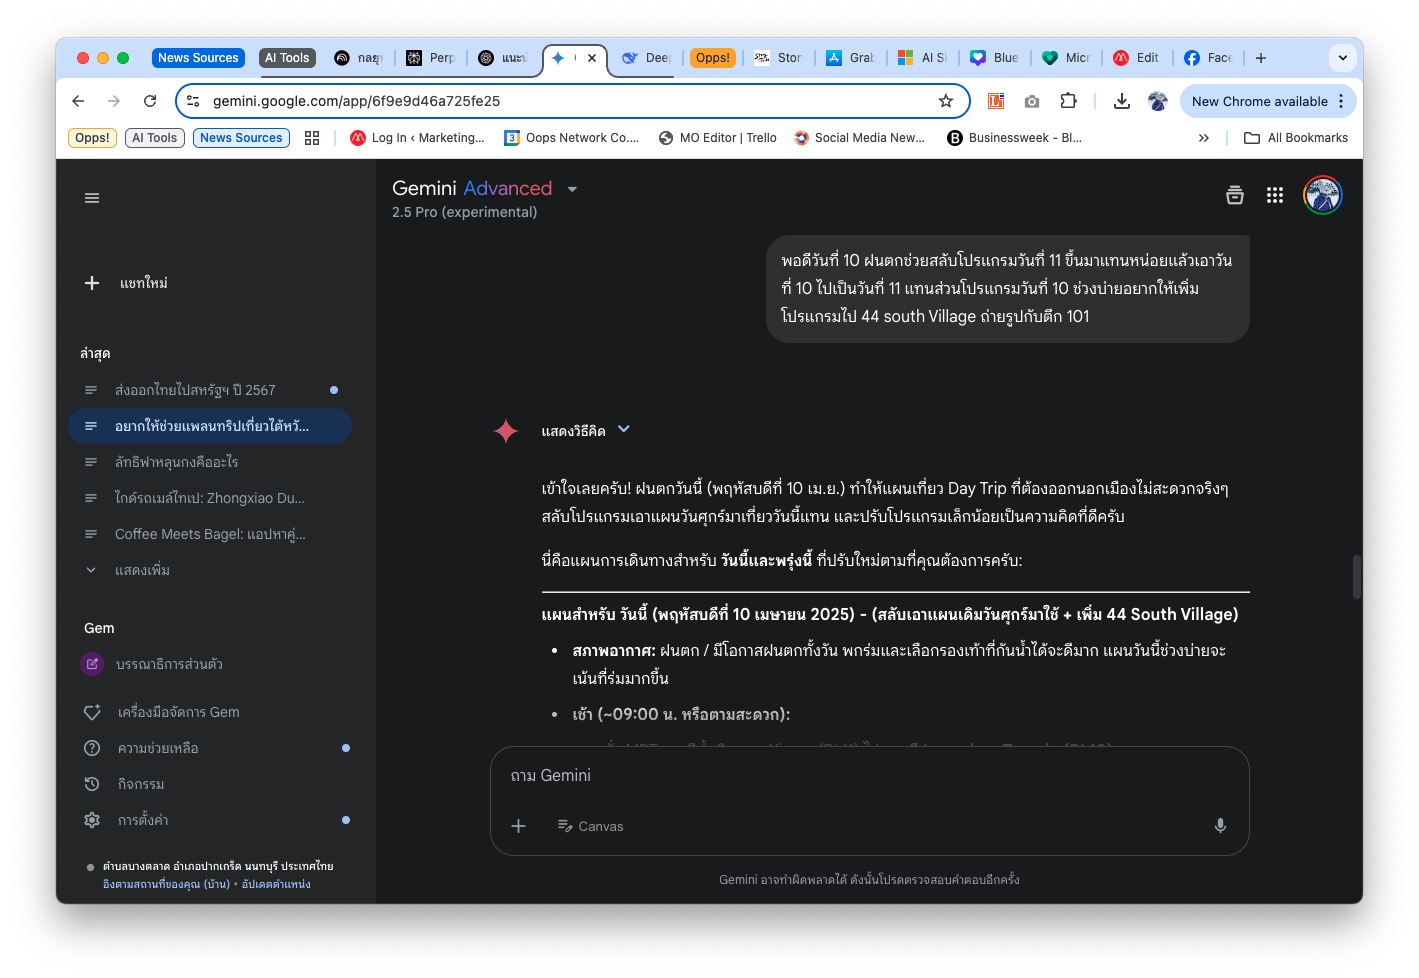Open the help question-mark icon in sidebar

click(x=92, y=748)
